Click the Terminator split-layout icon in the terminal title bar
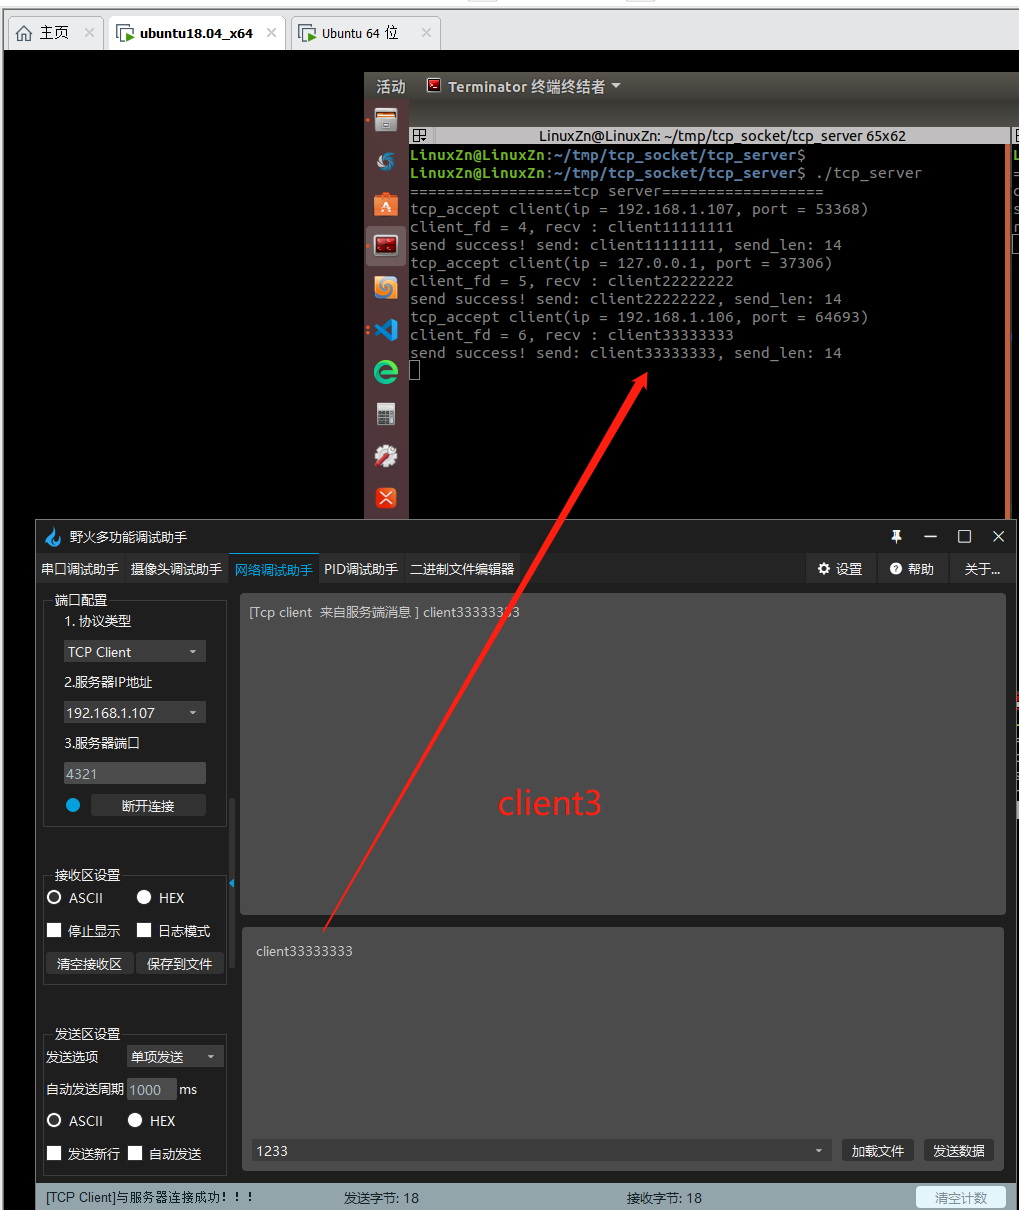 [x=420, y=136]
